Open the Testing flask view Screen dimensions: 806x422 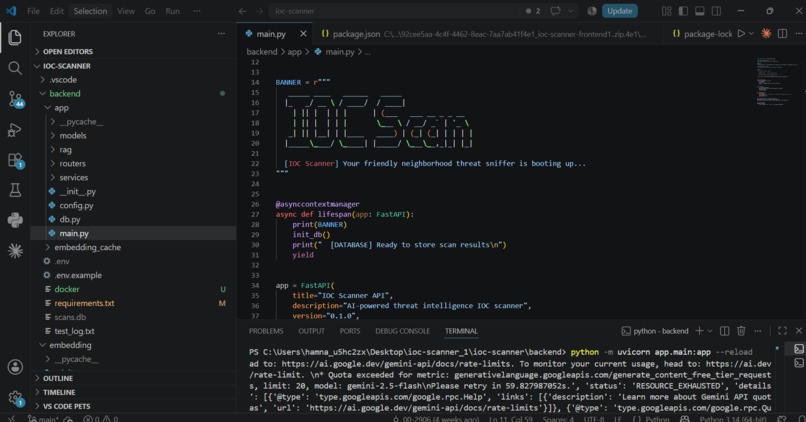[x=15, y=190]
